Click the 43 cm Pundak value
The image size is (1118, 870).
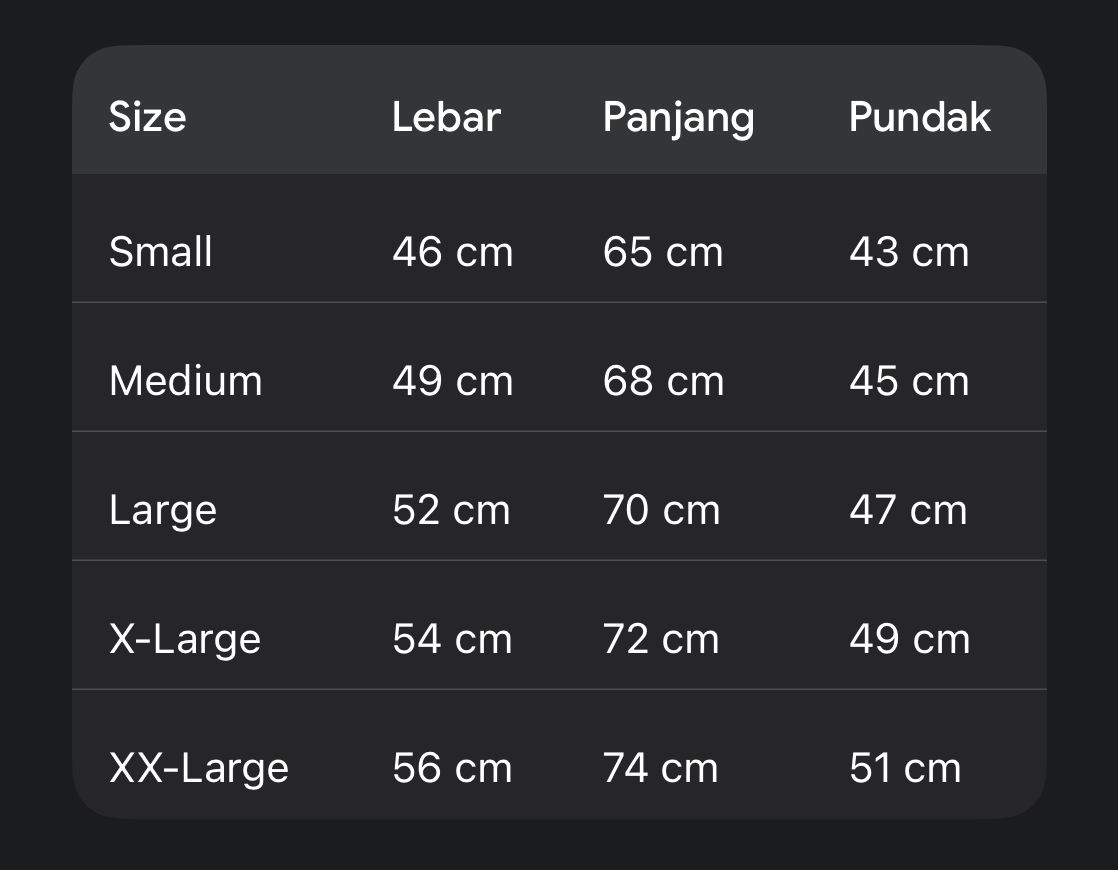pos(908,251)
